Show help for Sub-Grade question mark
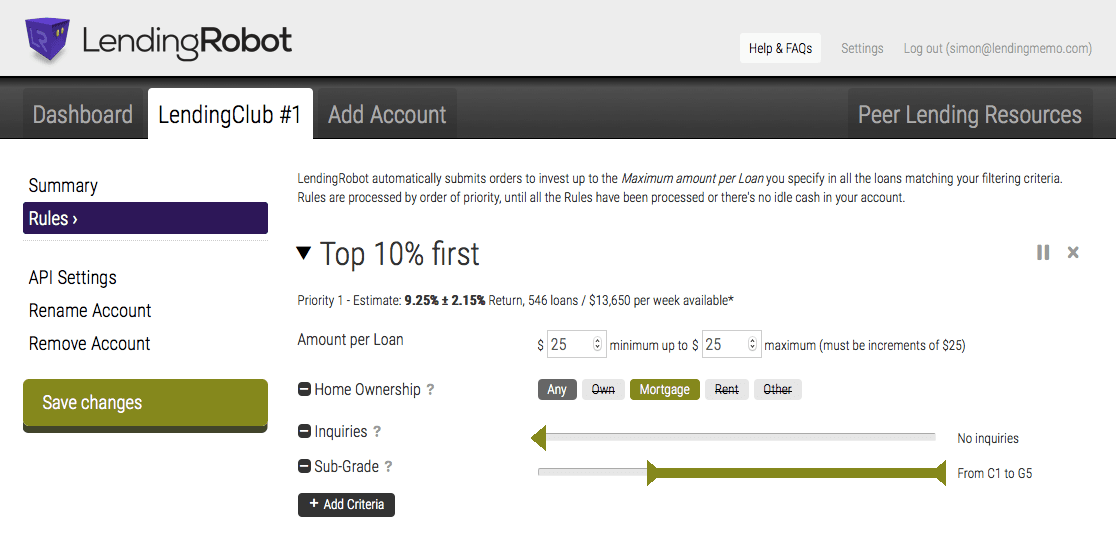The width and height of the screenshot is (1116, 539). pyautogui.click(x=388, y=467)
